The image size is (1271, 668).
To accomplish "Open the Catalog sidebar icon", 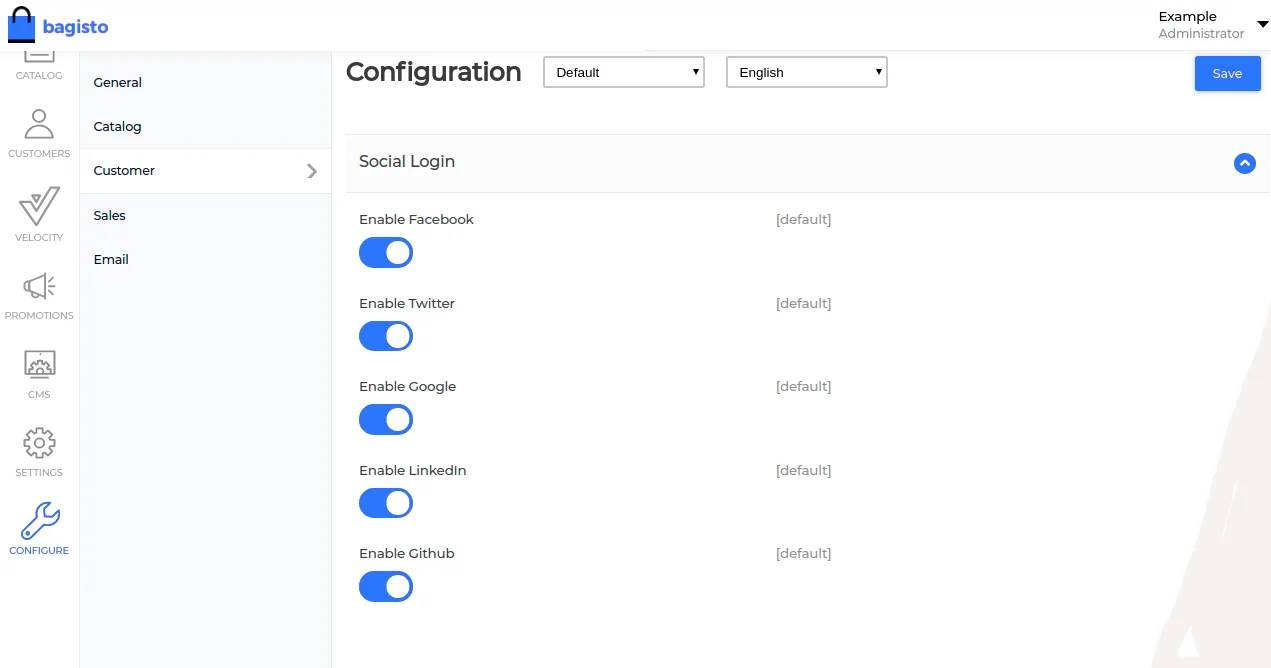I will coord(39,65).
